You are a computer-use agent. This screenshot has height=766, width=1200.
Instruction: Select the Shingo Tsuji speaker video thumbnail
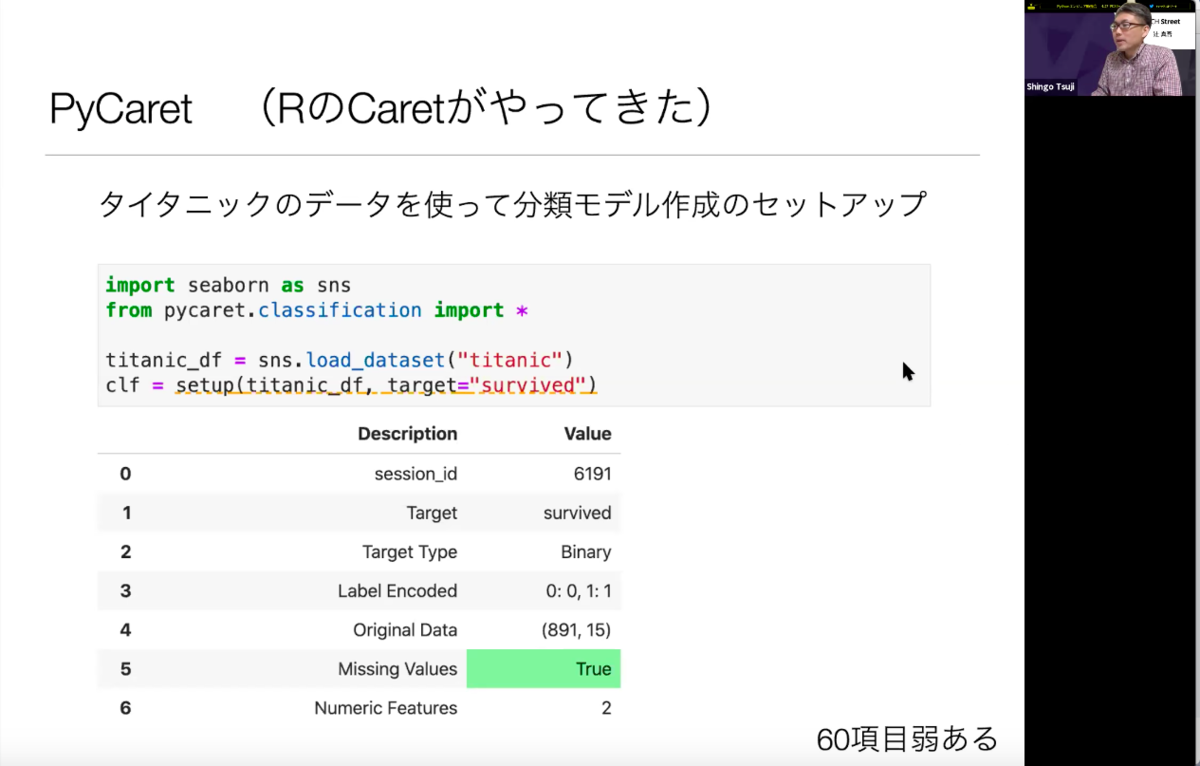pos(1111,48)
